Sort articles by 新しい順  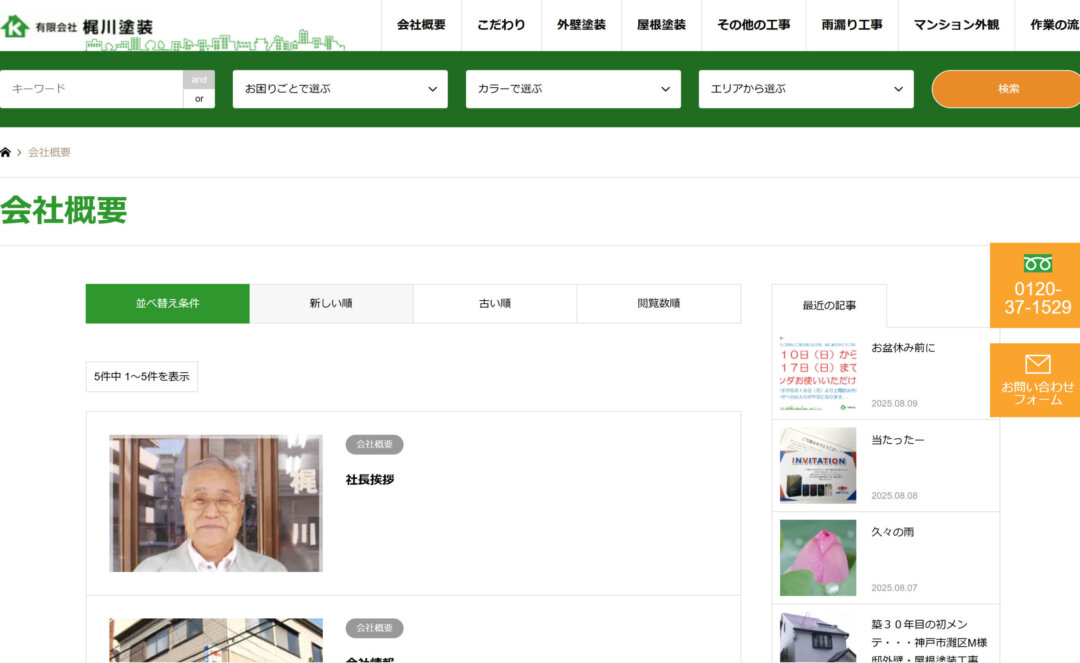331,304
